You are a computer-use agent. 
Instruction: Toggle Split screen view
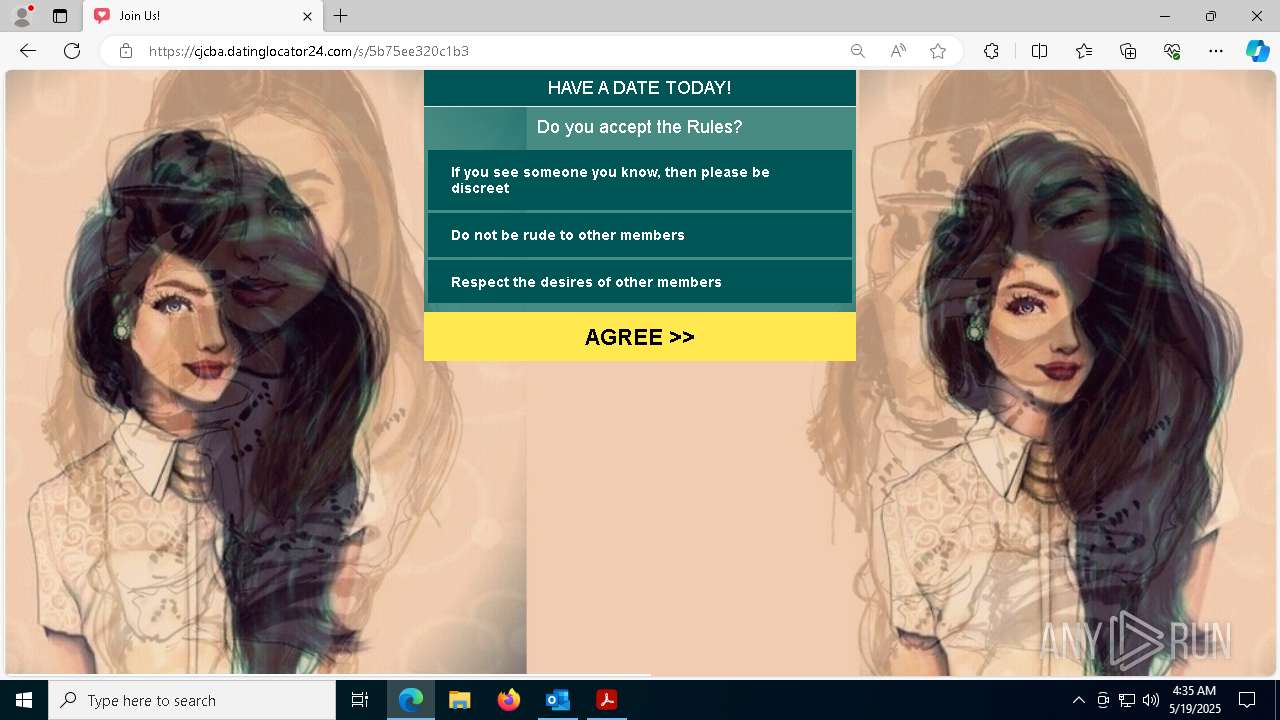click(x=1039, y=51)
